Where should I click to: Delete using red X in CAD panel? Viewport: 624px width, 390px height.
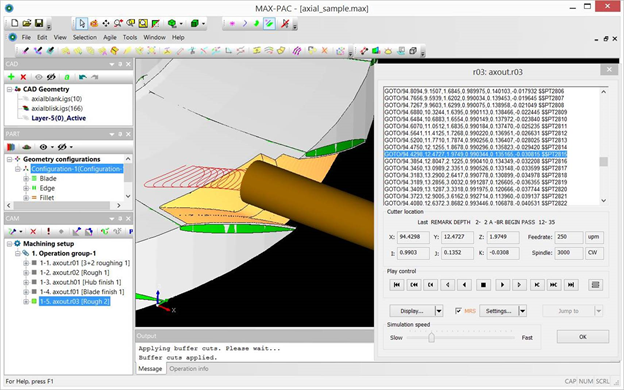23,77
